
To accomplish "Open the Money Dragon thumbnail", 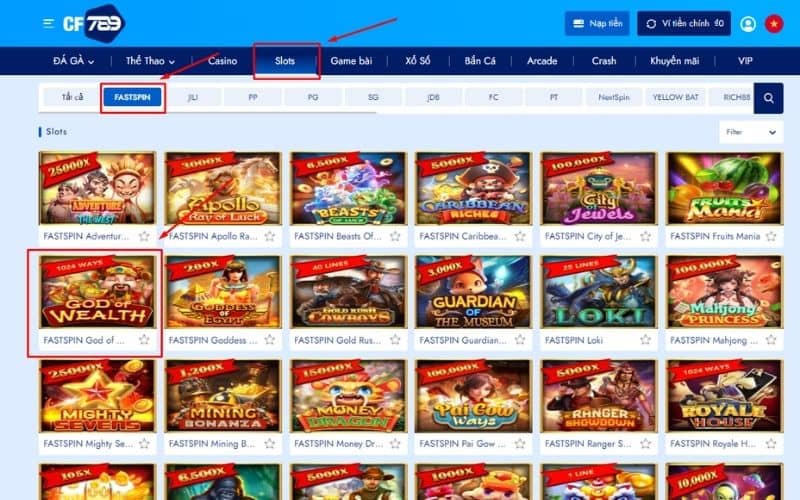I will pyautogui.click(x=348, y=396).
